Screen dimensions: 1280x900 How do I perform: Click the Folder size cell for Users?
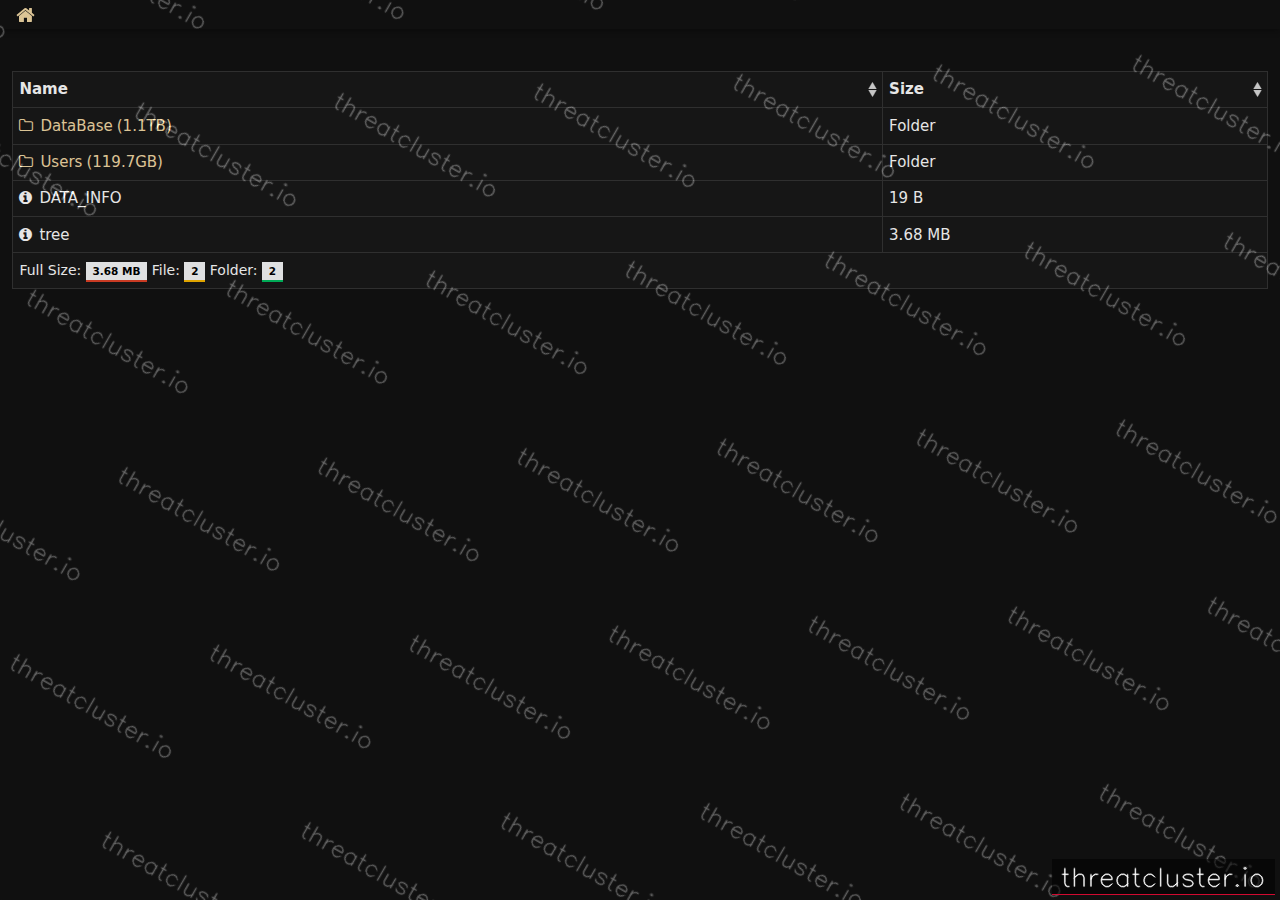click(1075, 162)
